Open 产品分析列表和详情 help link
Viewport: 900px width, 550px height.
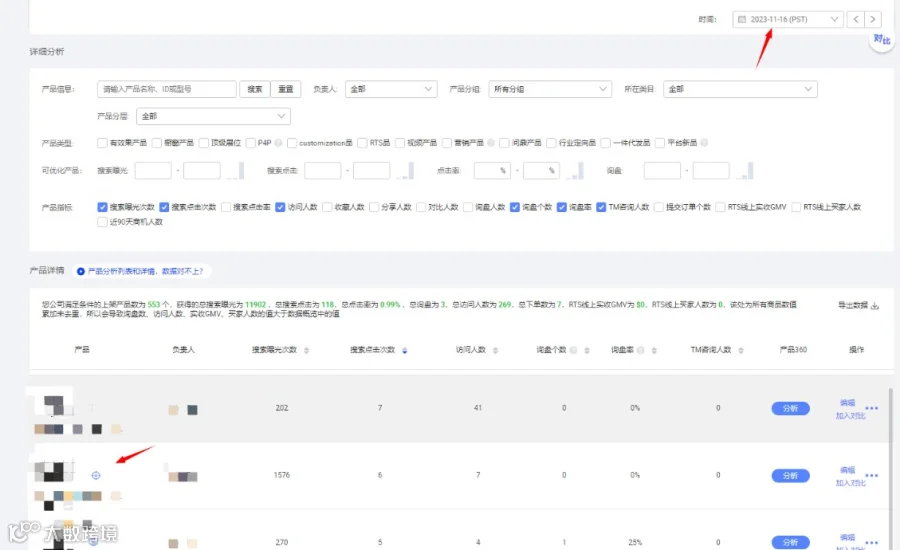tap(145, 271)
